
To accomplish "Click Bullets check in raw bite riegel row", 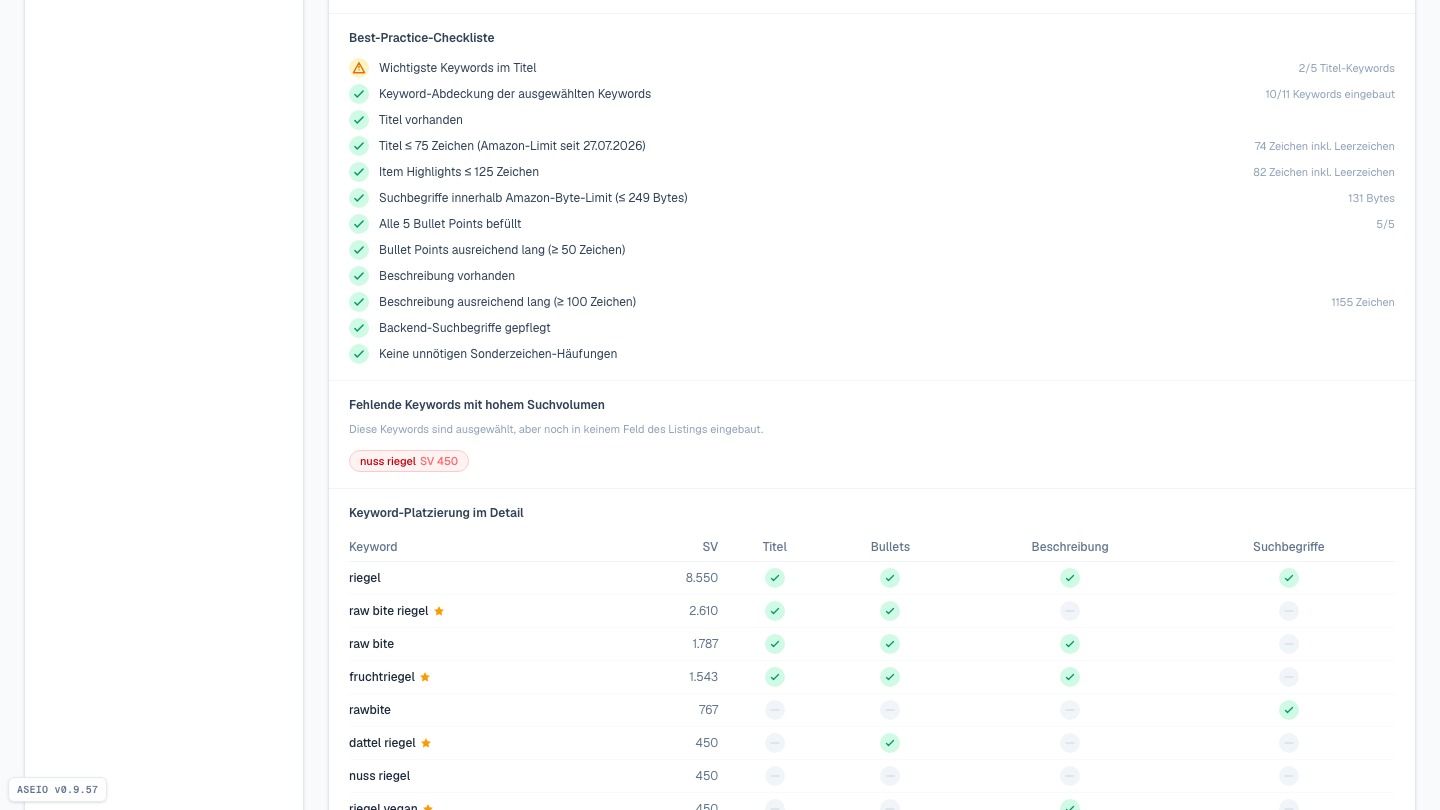I will [x=890, y=611].
